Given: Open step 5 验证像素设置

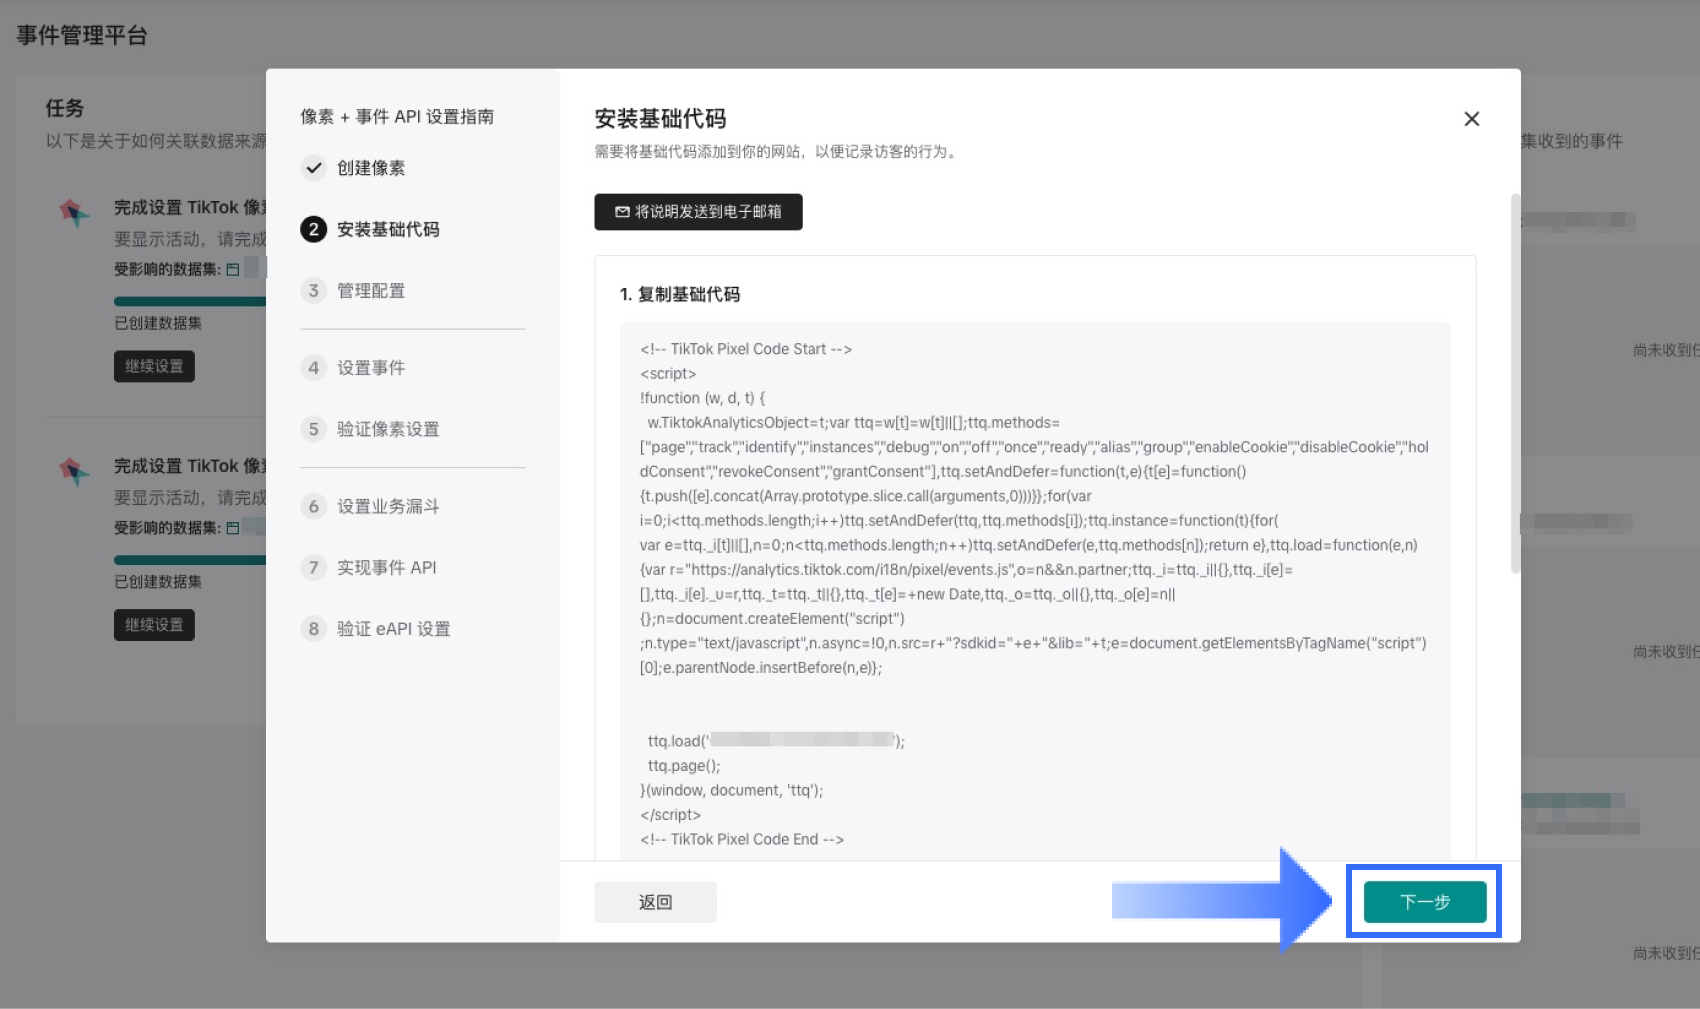Looking at the screenshot, I should pyautogui.click(x=370, y=429).
